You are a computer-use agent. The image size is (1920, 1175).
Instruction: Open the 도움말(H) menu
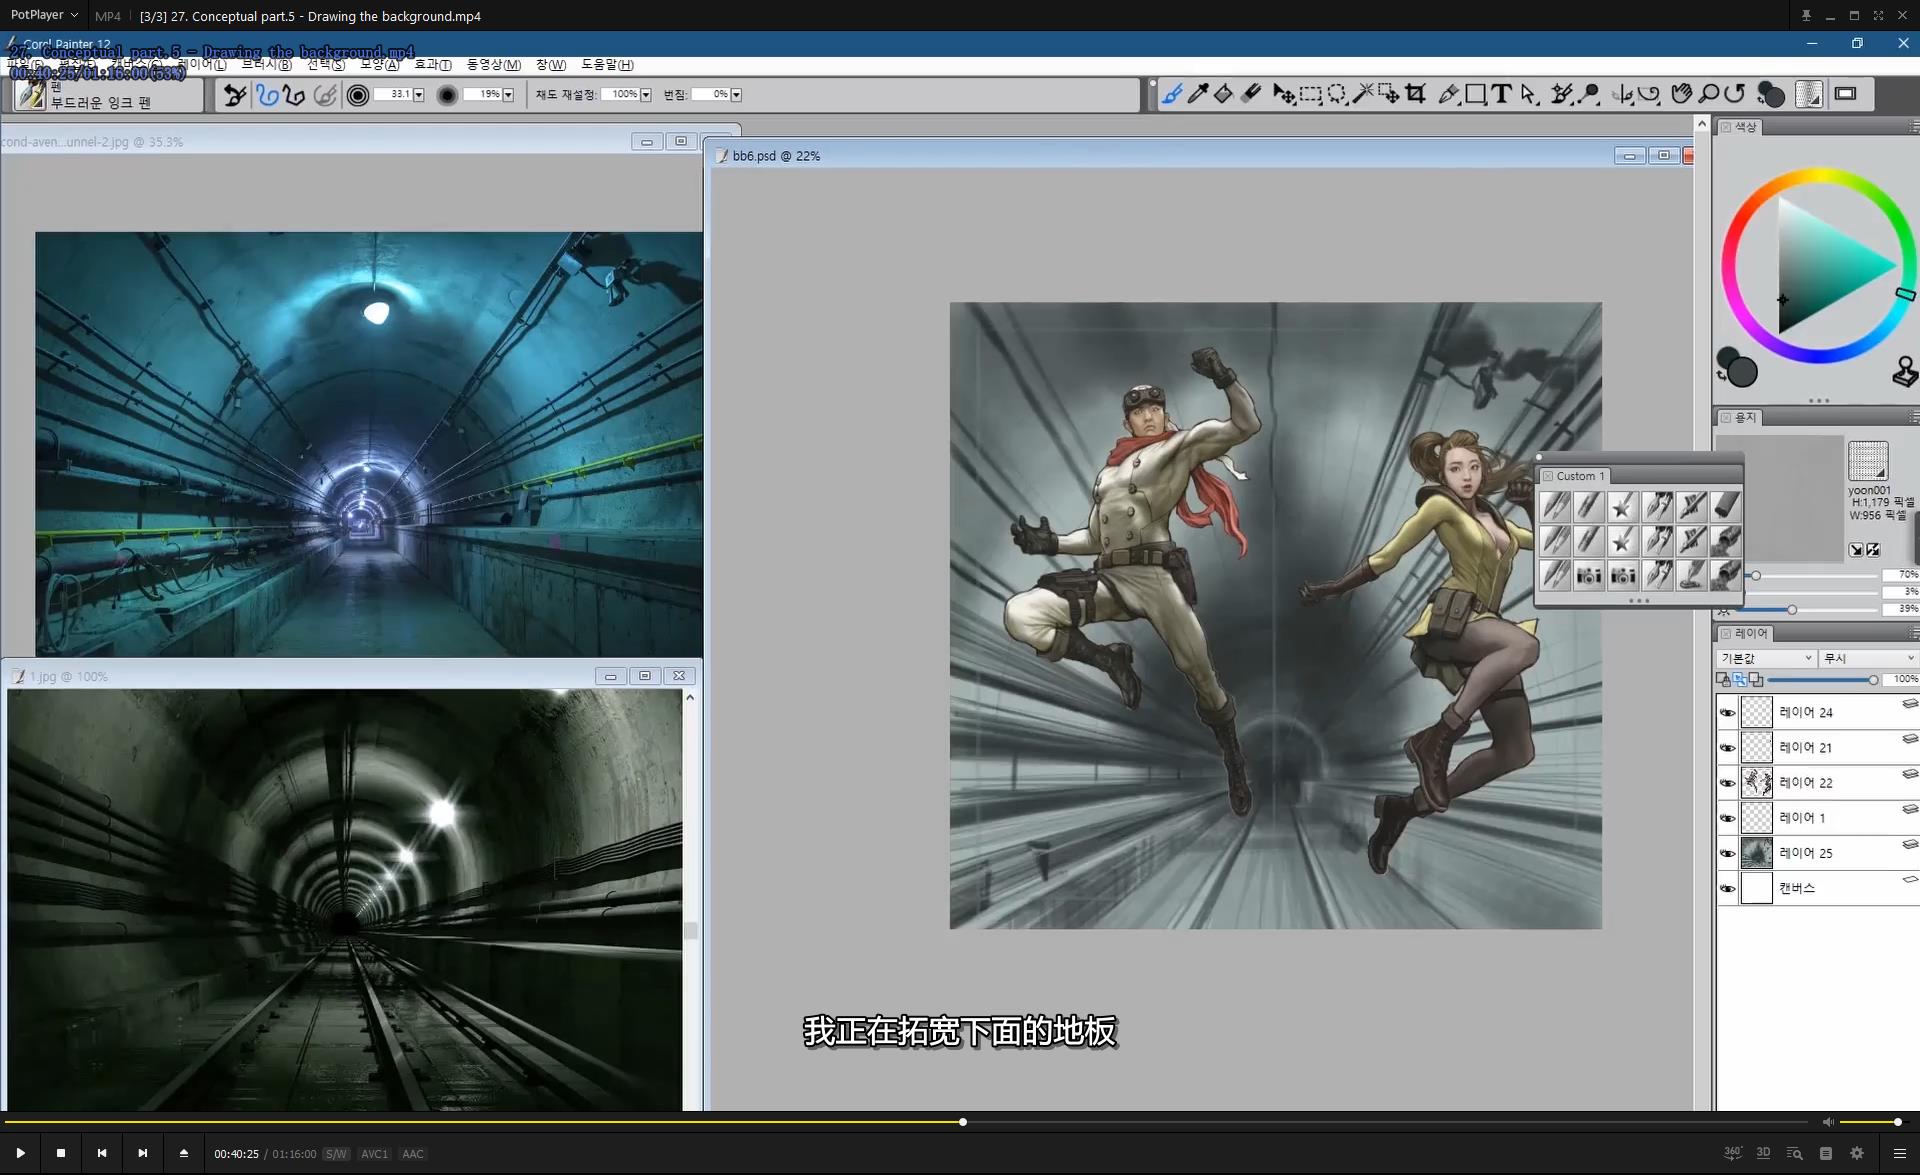(x=607, y=65)
